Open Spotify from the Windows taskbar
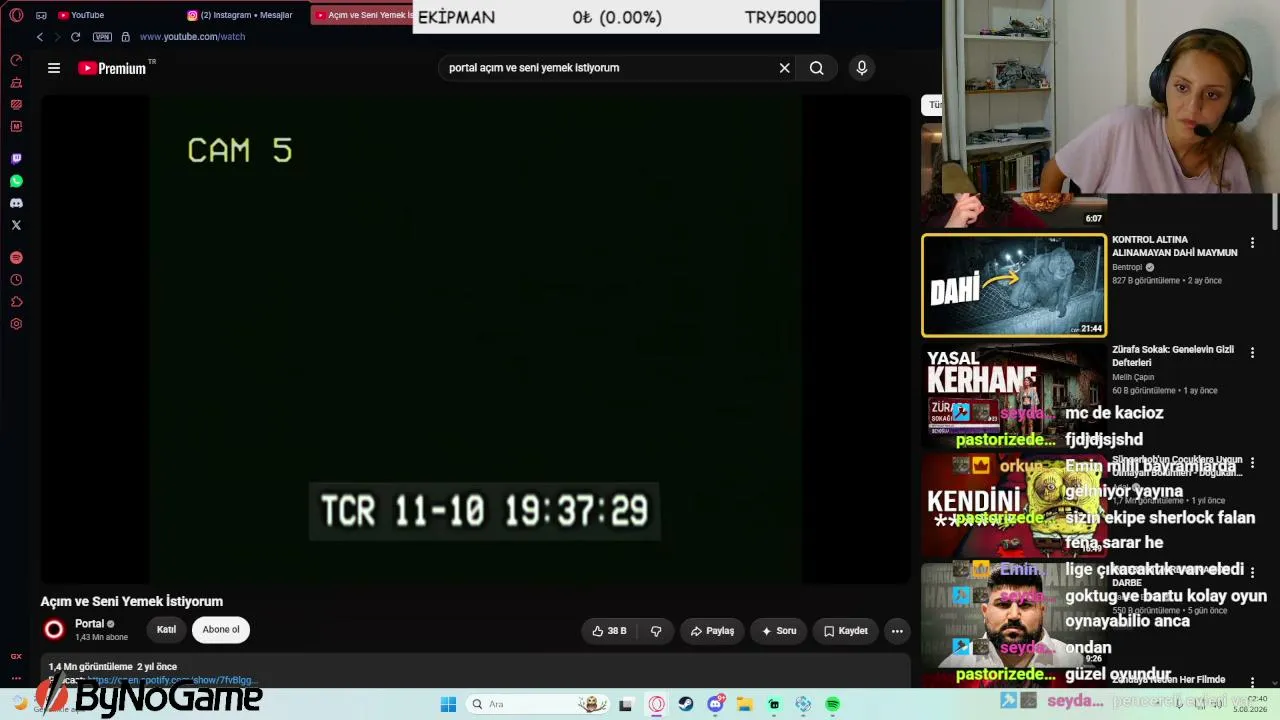The width and height of the screenshot is (1280, 720). (833, 705)
